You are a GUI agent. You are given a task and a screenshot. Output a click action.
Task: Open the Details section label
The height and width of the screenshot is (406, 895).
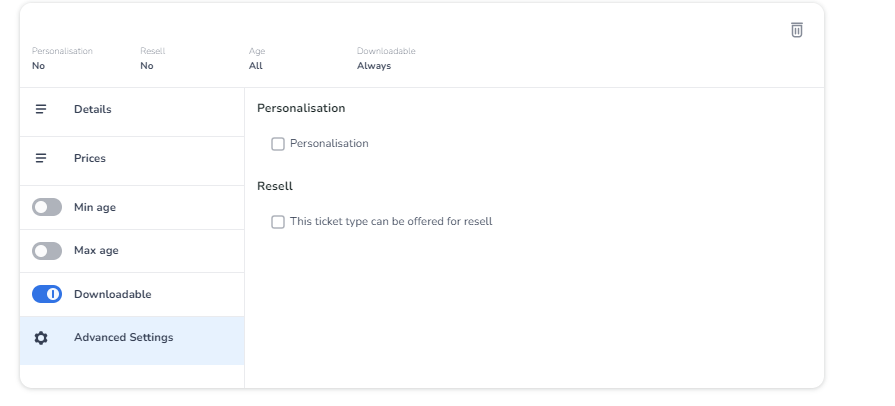pos(93,109)
